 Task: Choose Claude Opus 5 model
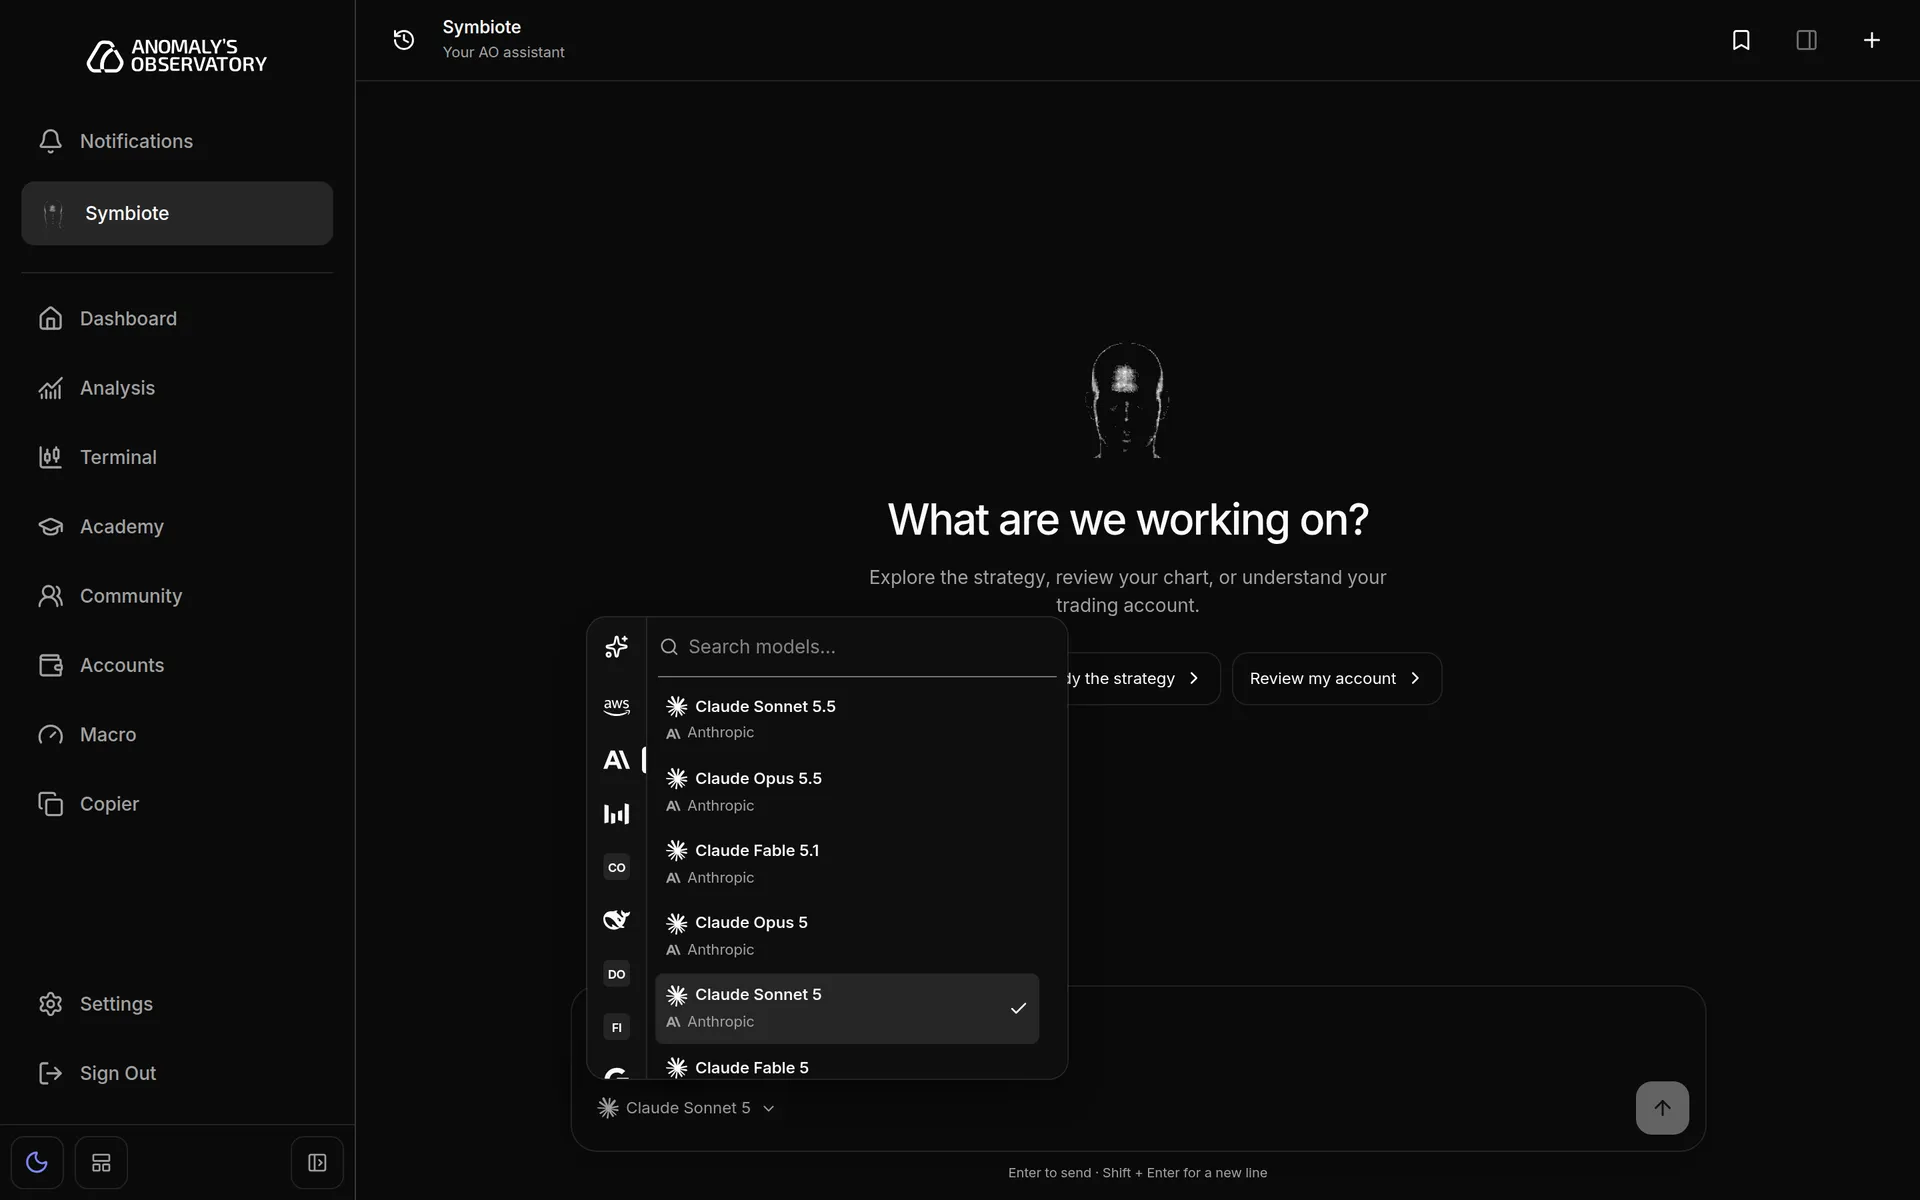(x=847, y=935)
